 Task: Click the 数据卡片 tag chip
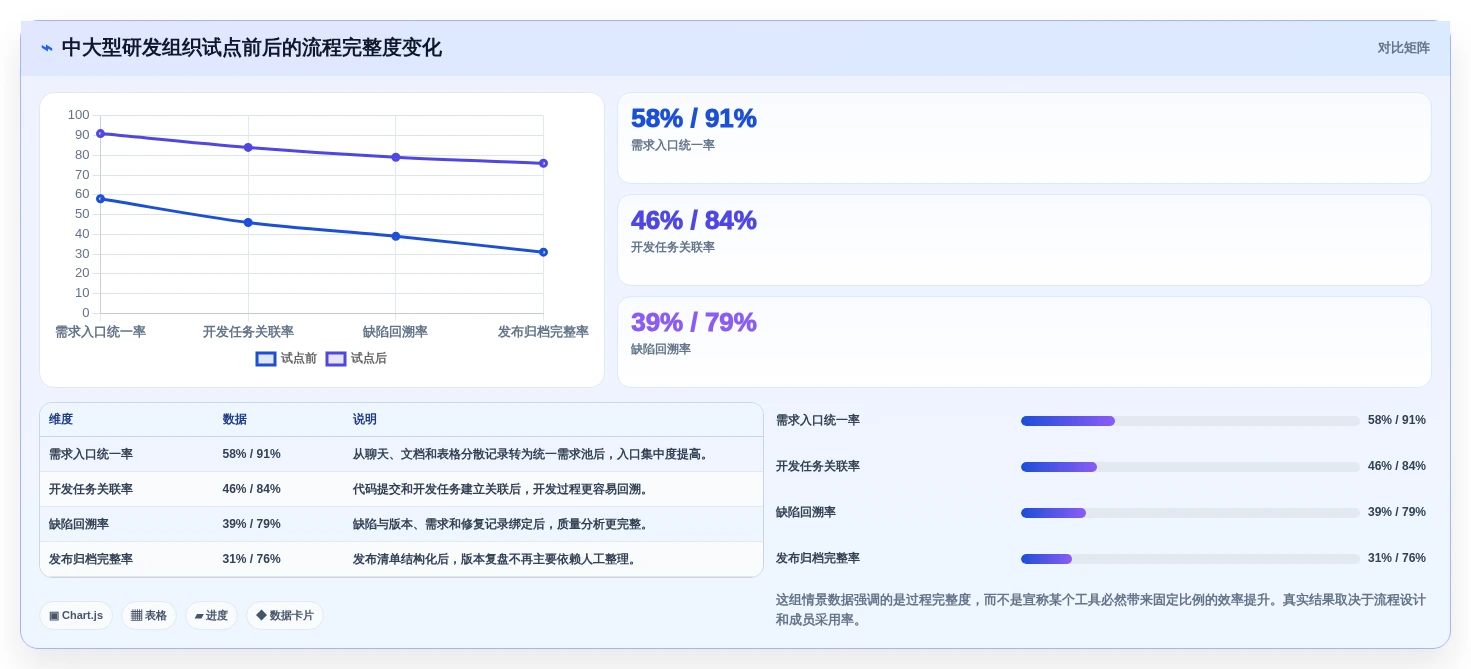click(x=285, y=615)
